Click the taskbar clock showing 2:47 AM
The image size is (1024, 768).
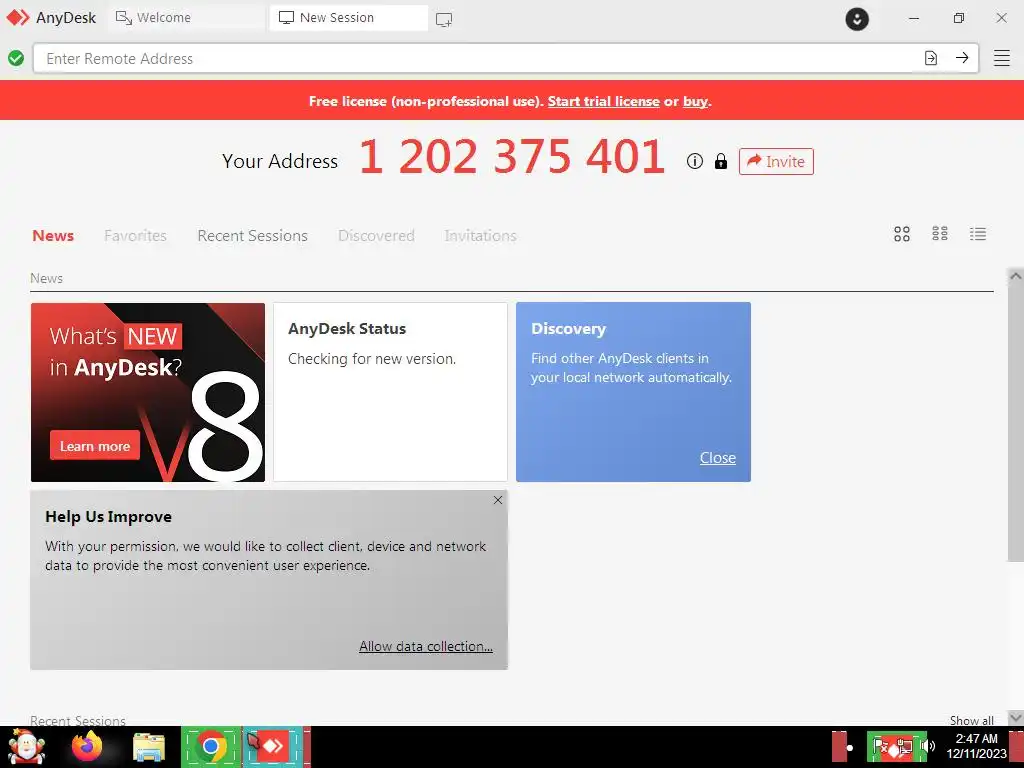click(x=976, y=746)
